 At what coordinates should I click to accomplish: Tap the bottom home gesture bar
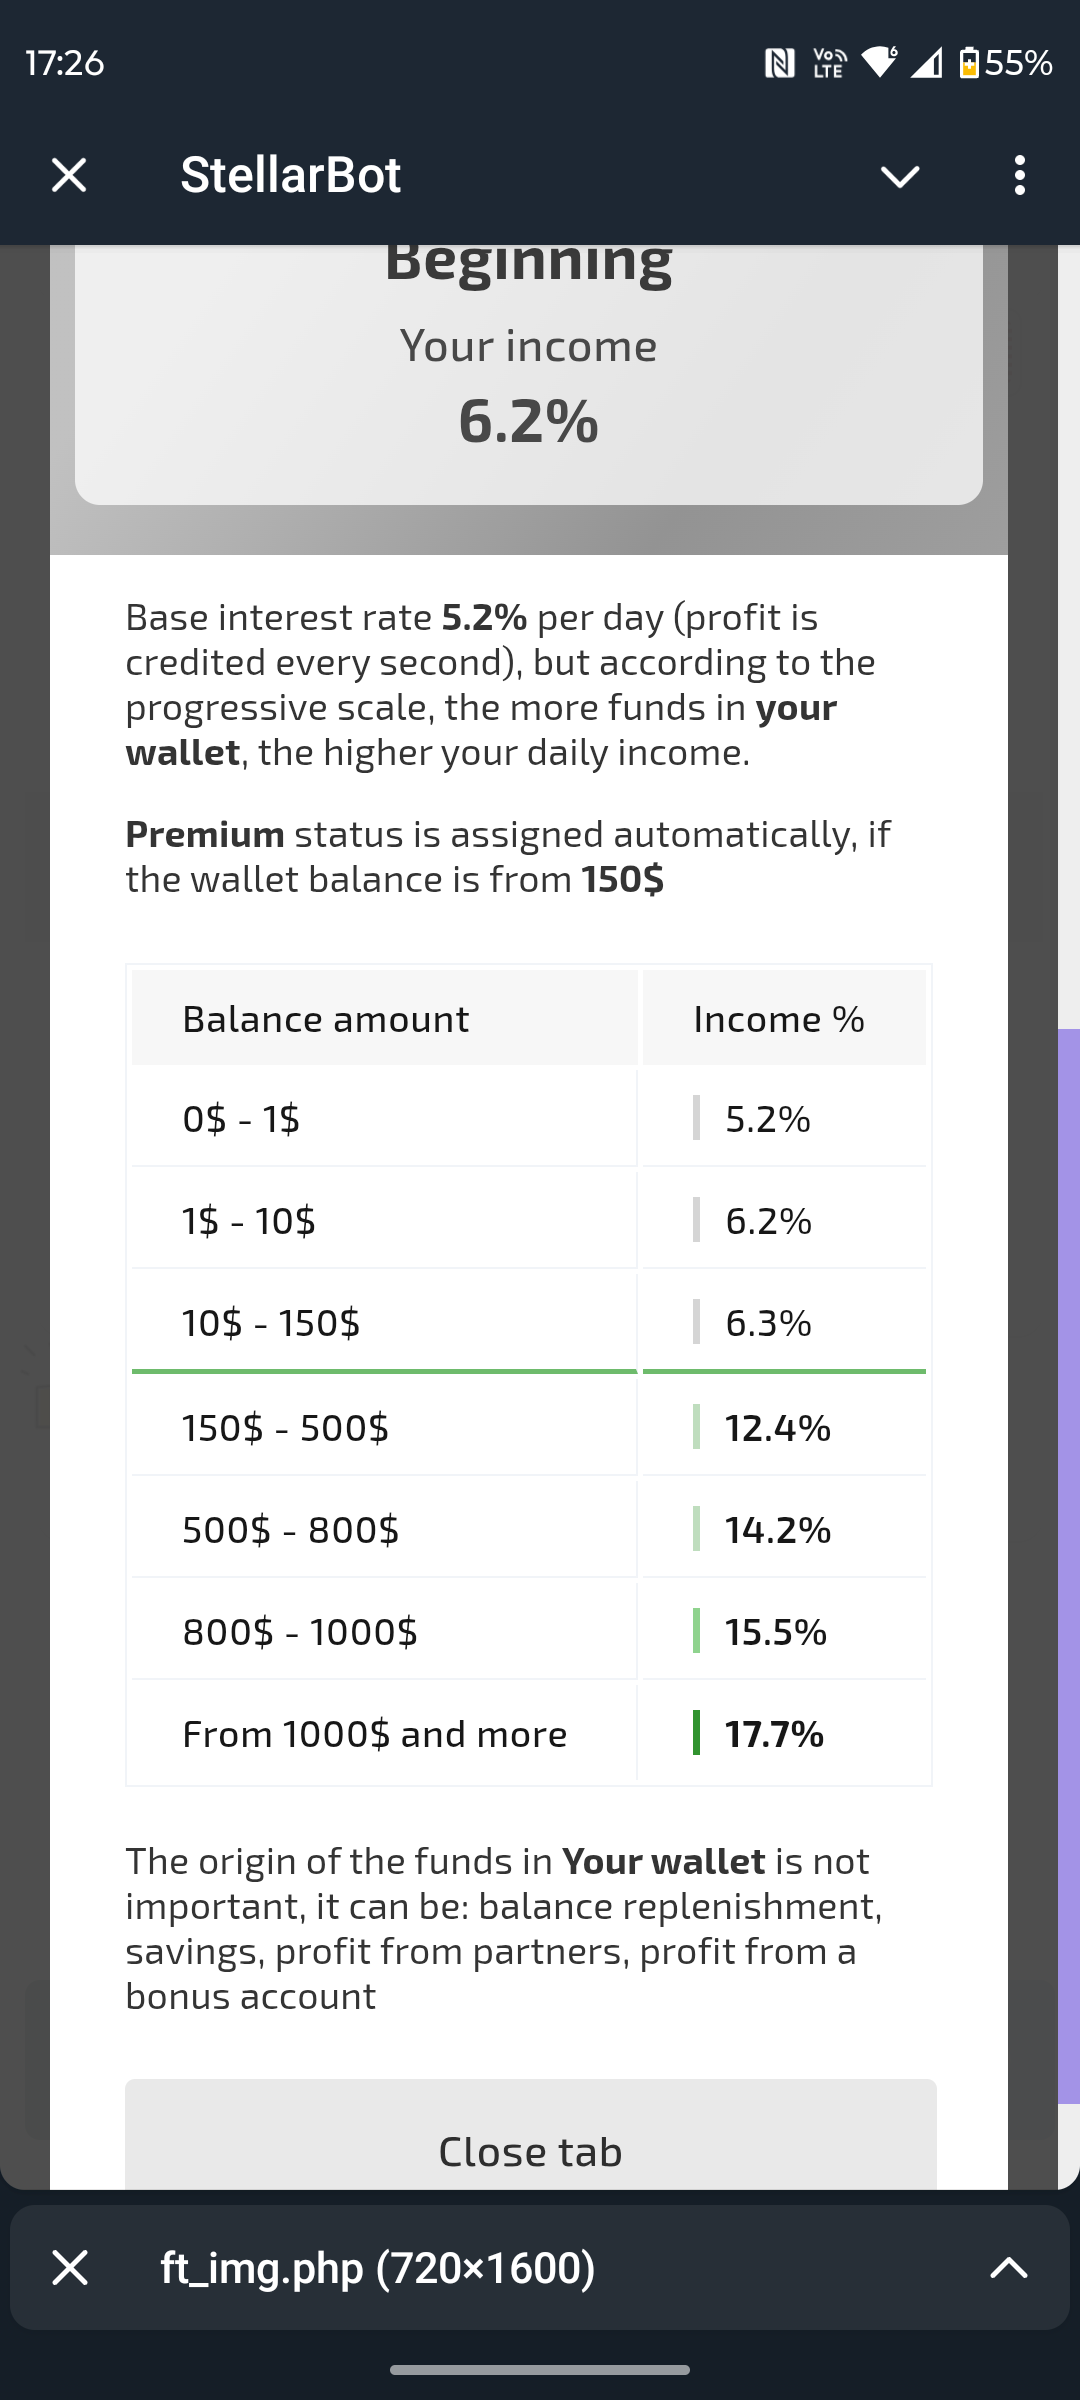pos(540,2369)
